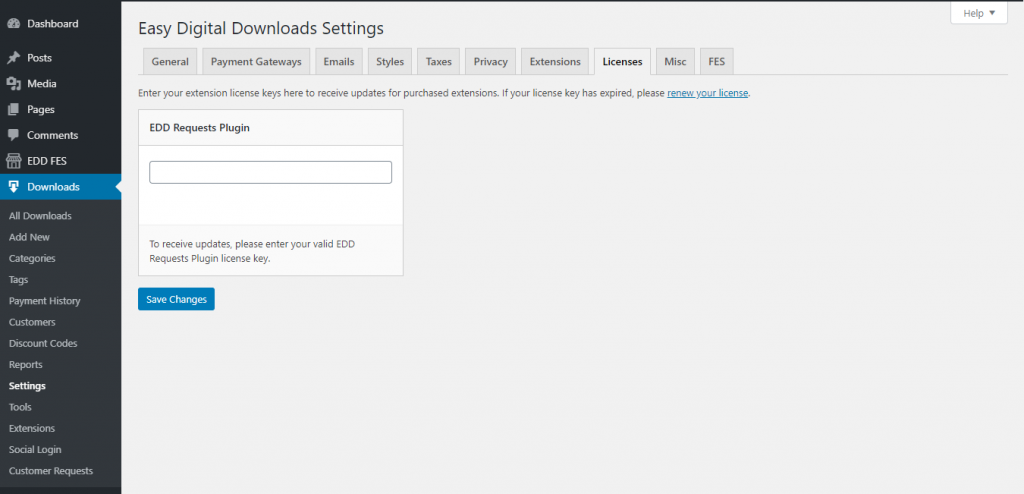Go to the Taxes tab
1024x494 pixels.
click(439, 61)
